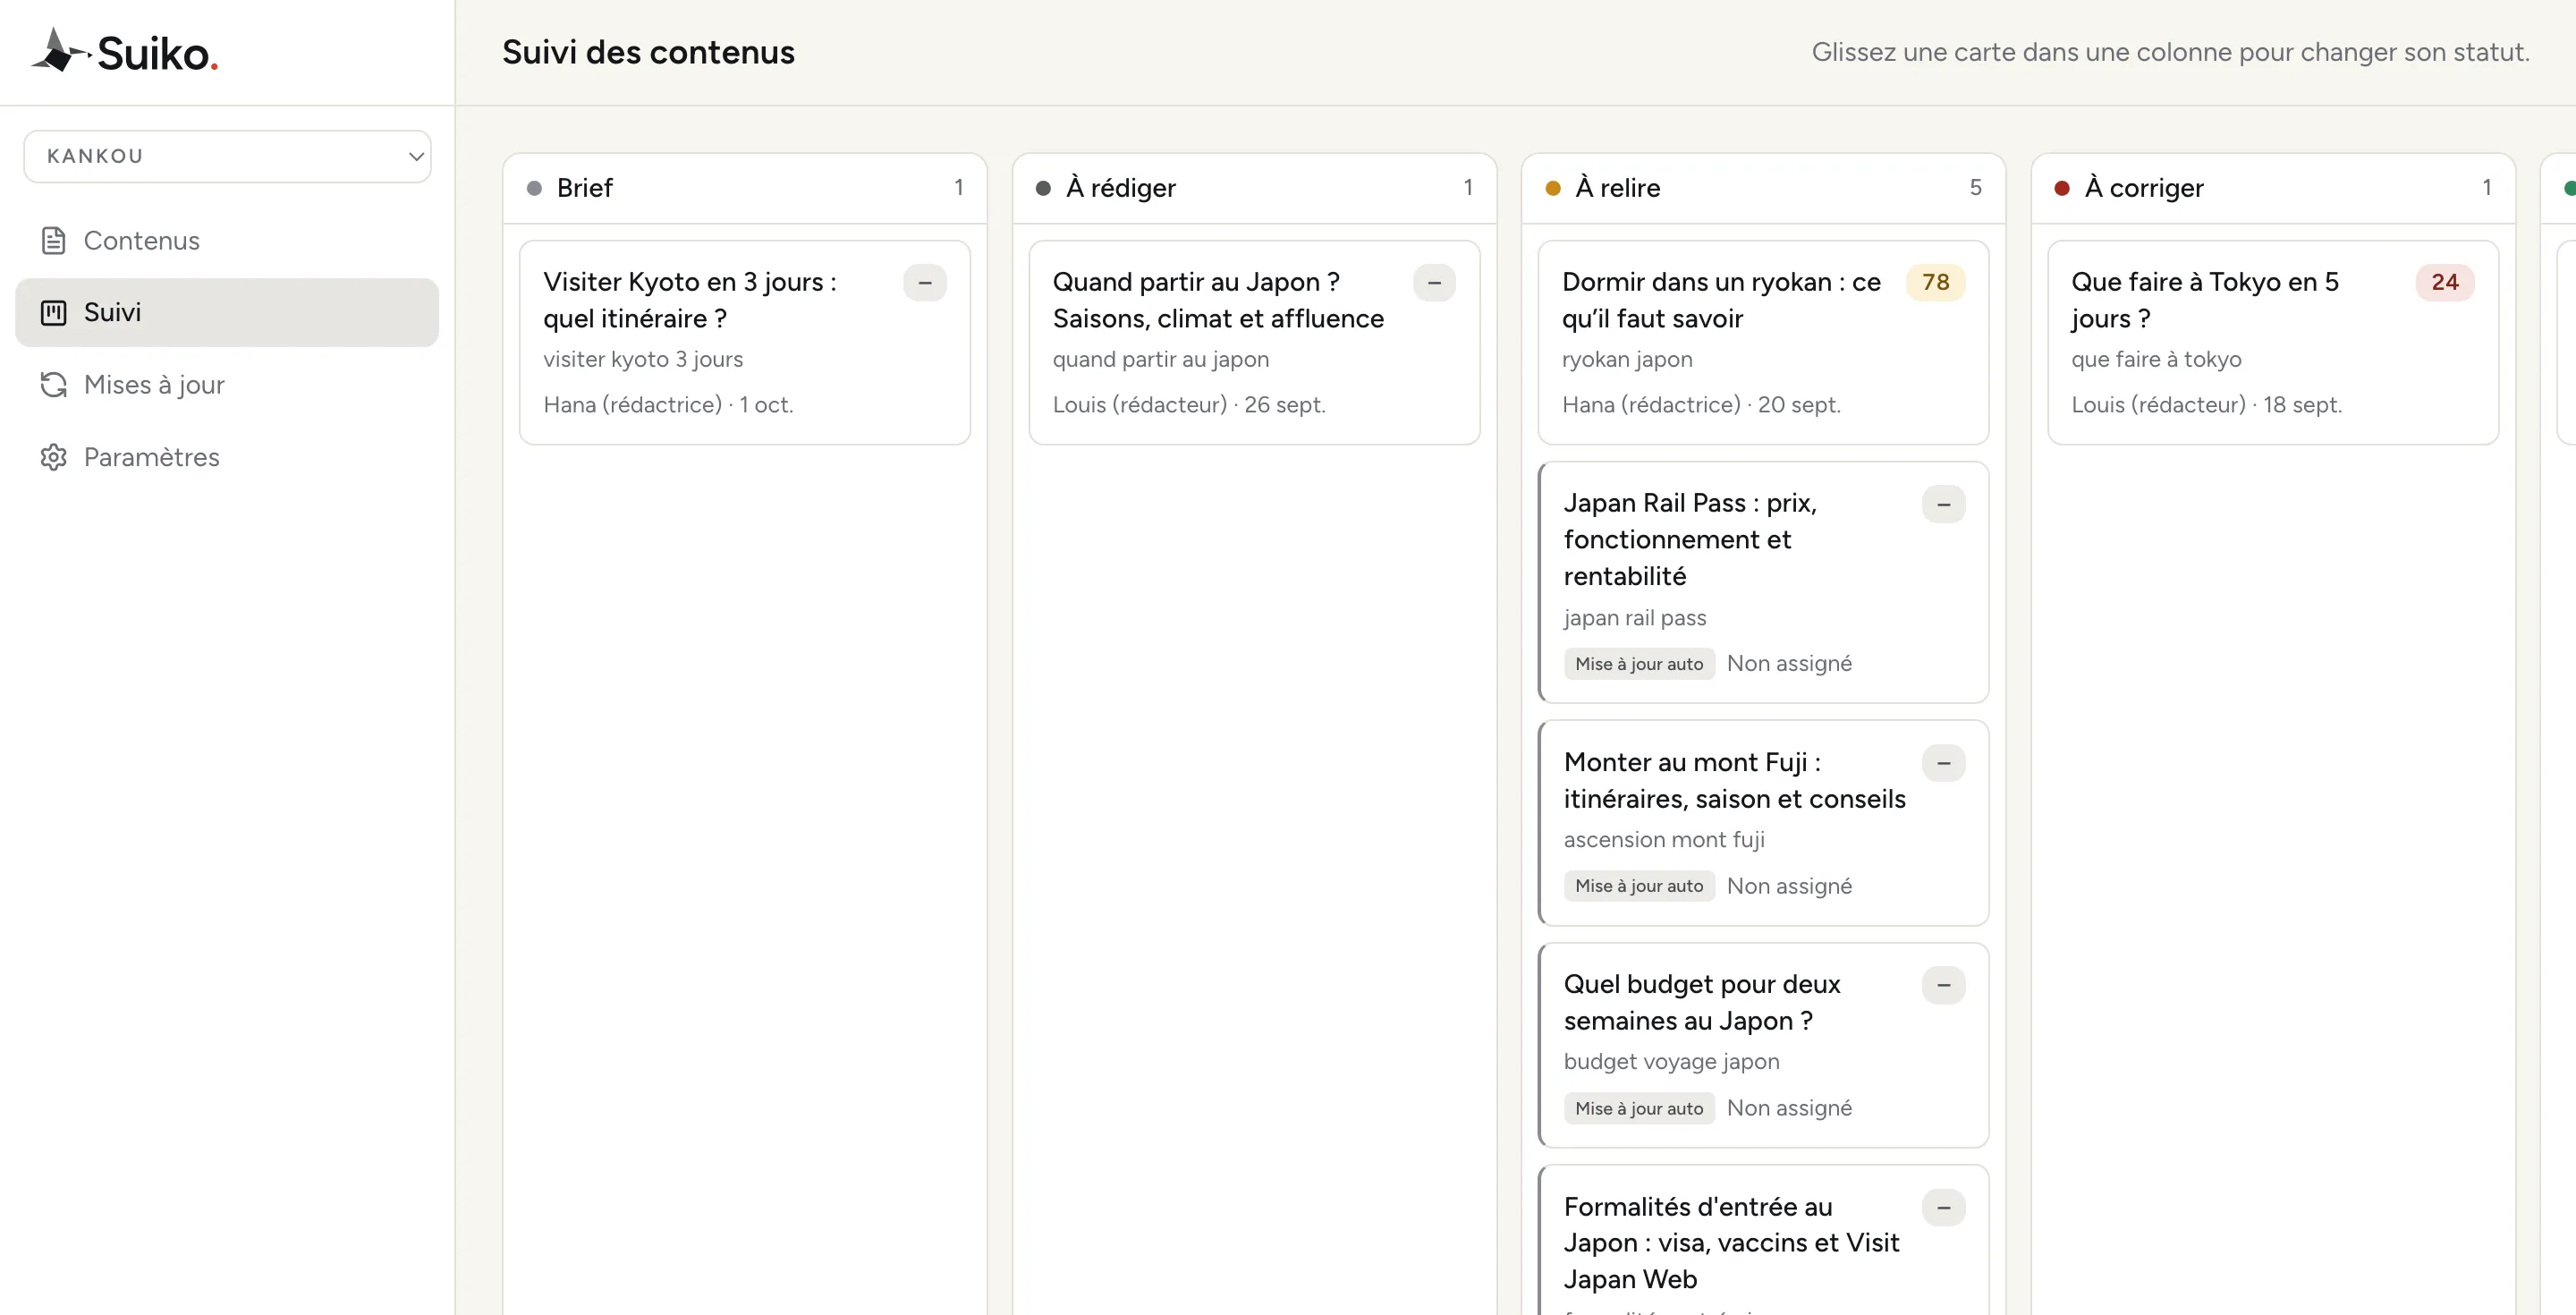
Task: Open the Monter au mont Fuji card title
Action: pos(1734,781)
